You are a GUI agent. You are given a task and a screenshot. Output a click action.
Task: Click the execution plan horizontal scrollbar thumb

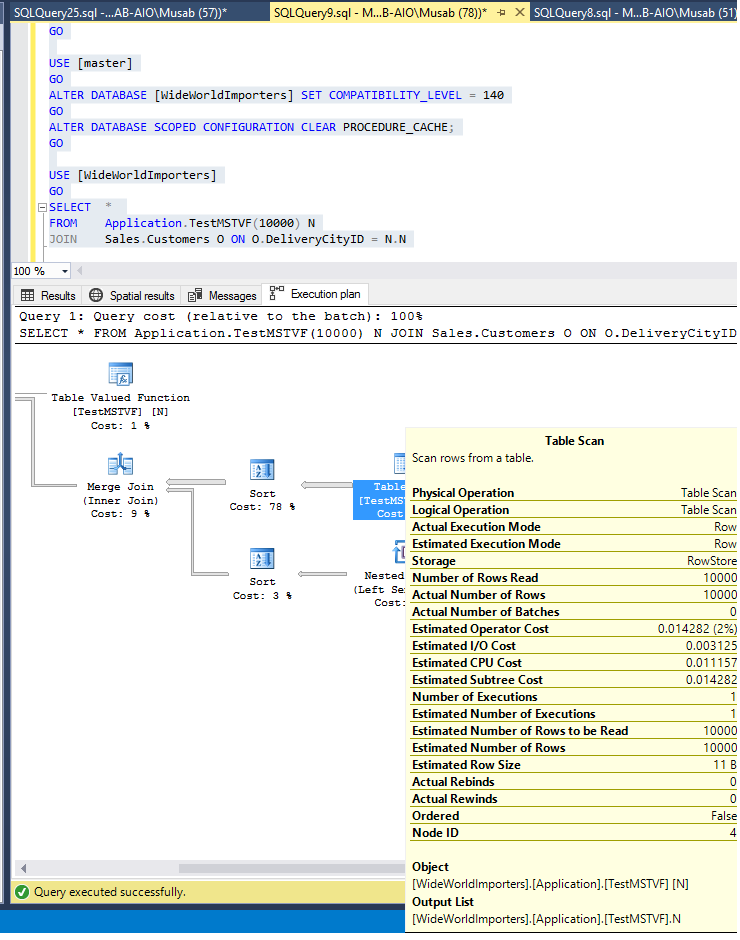[290, 868]
